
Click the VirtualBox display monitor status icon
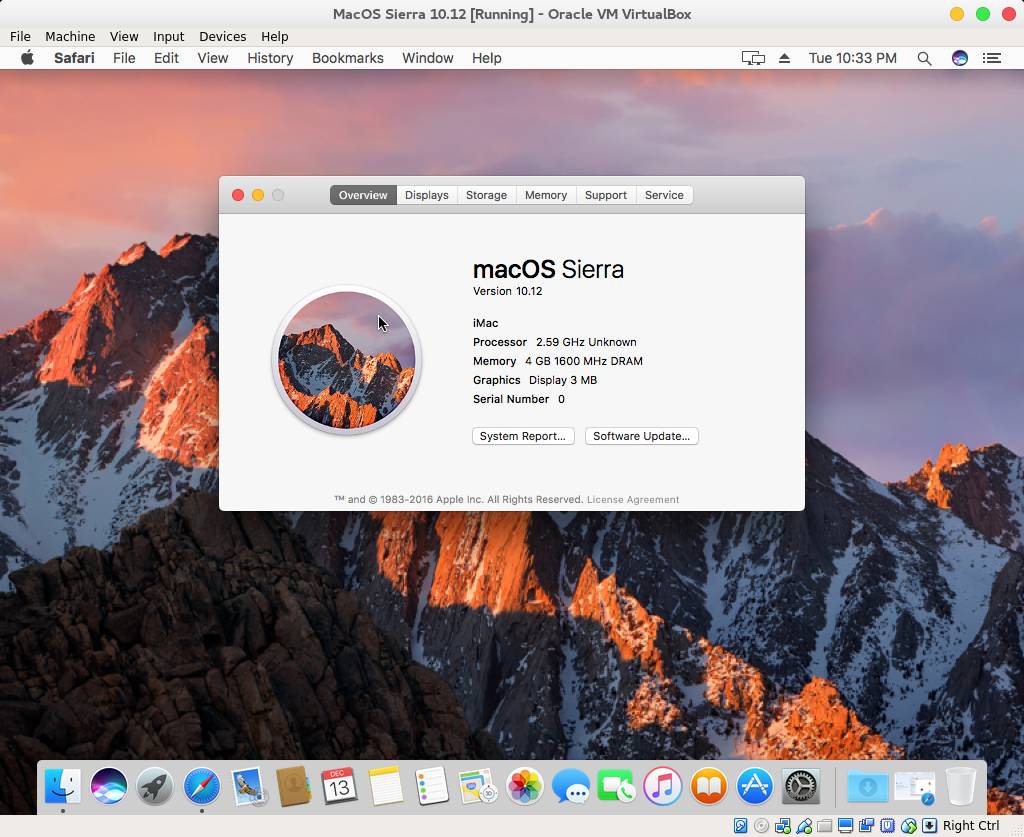click(x=846, y=826)
